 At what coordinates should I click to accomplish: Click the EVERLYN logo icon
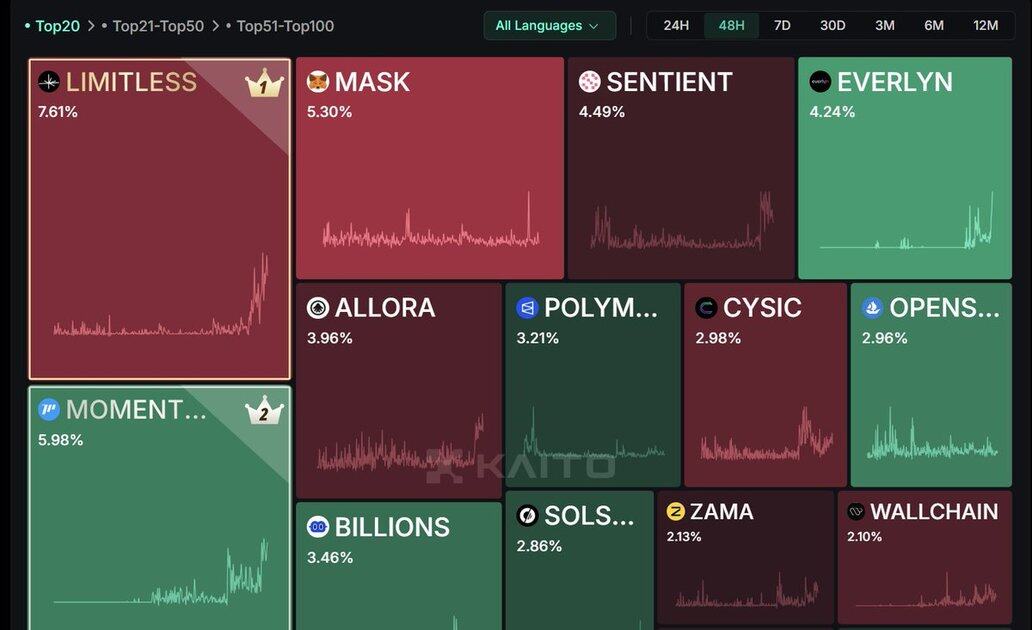click(x=821, y=82)
